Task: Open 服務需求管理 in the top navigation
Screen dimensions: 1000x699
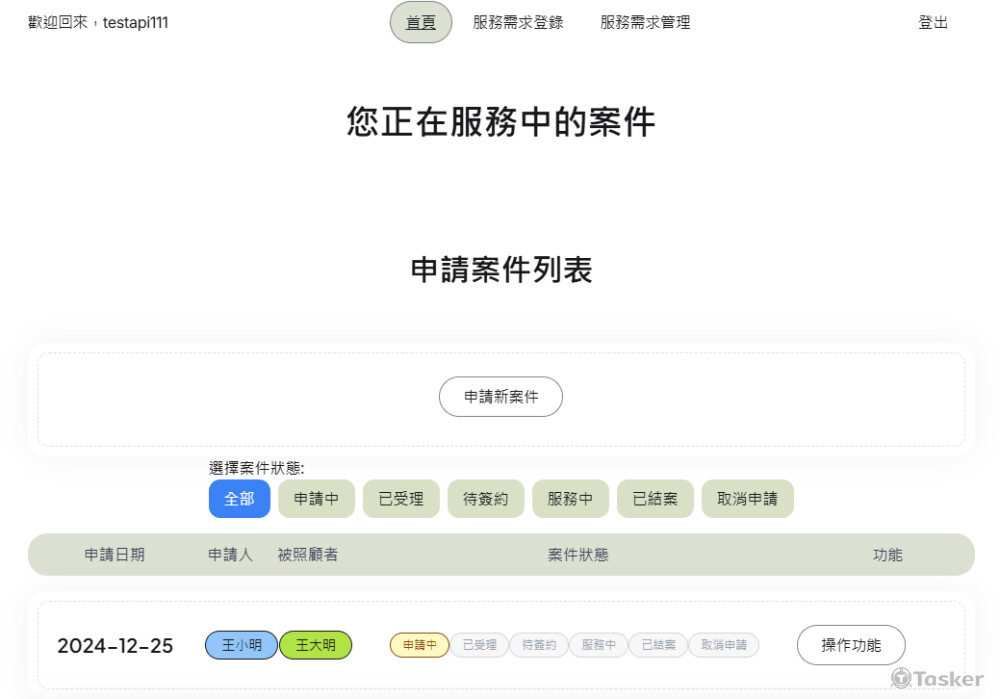Action: coord(645,23)
